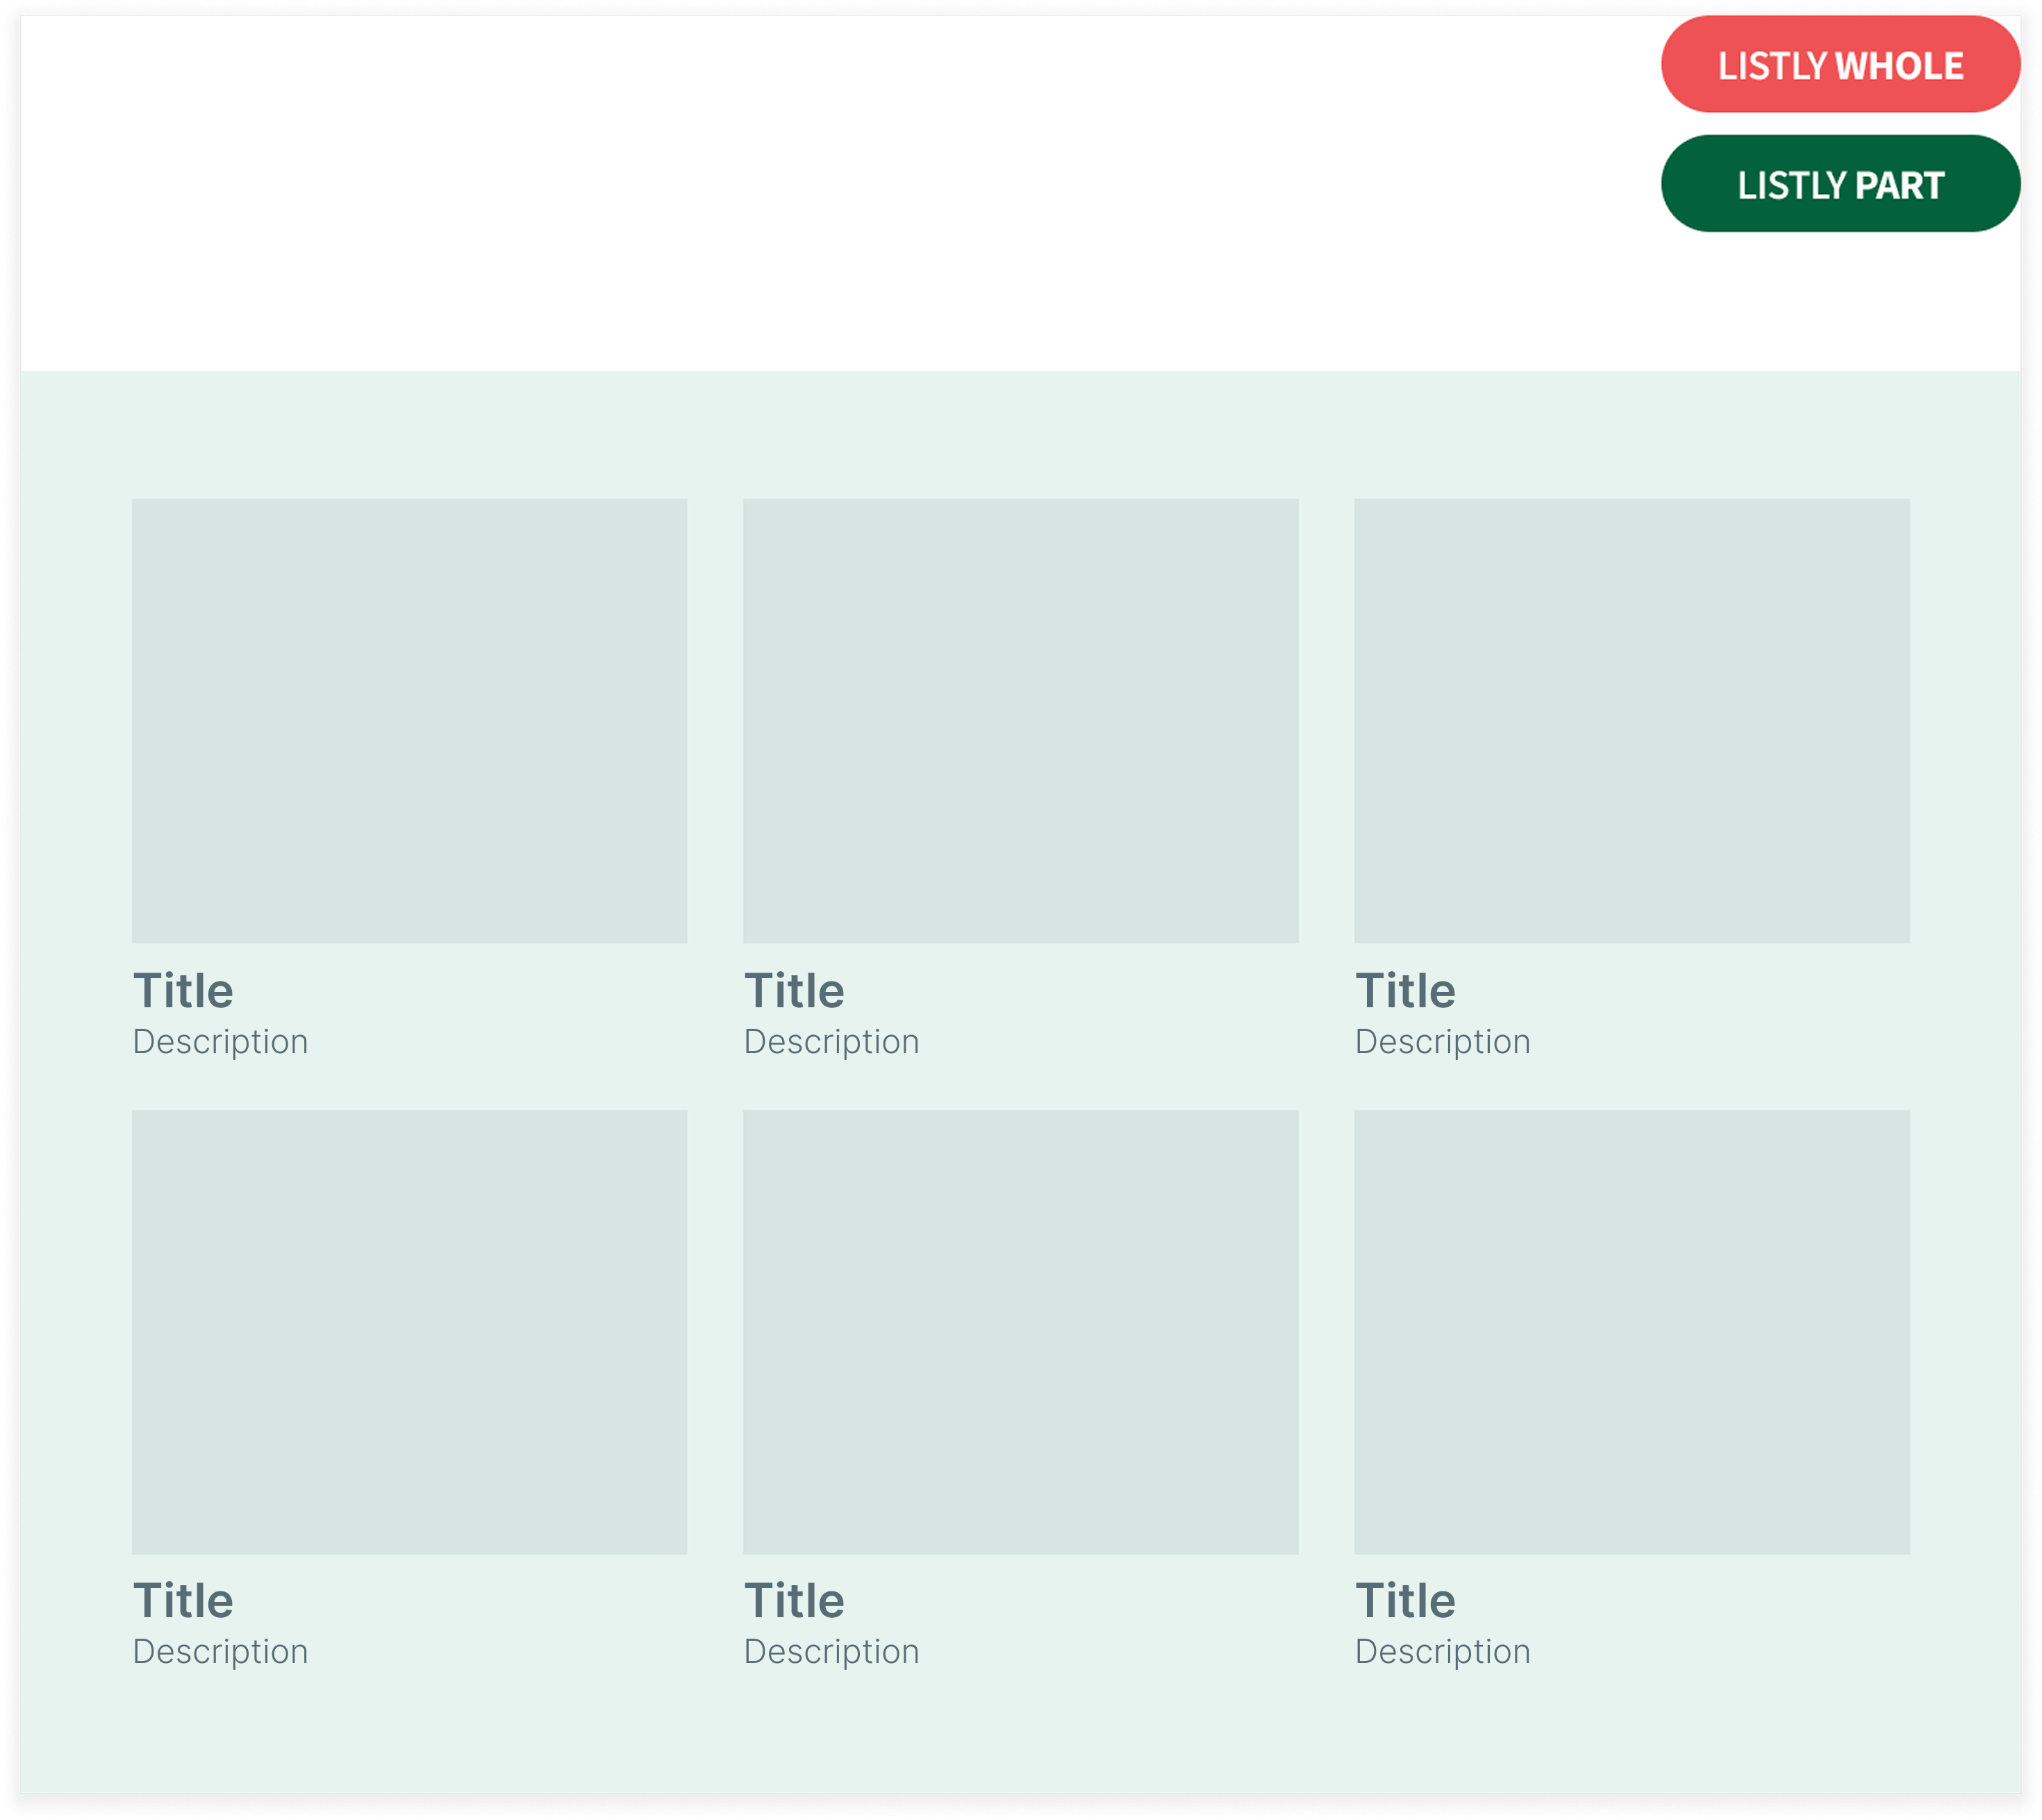Viewport: 2042px width, 1820px height.
Task: Select the bottom-left card image placeholder
Action: point(409,1331)
